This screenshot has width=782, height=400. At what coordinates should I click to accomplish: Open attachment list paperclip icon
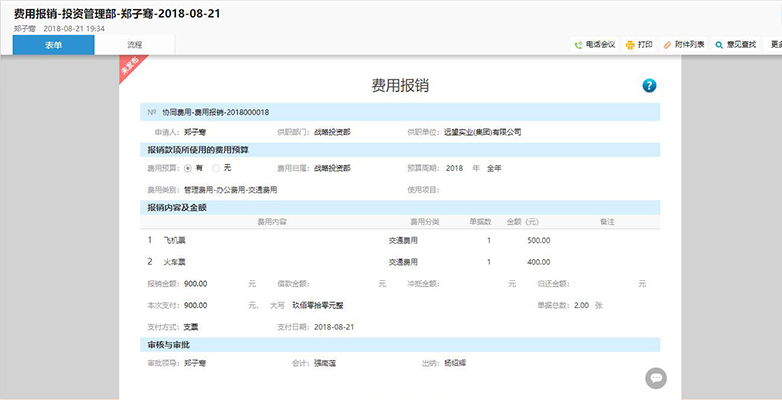click(667, 45)
